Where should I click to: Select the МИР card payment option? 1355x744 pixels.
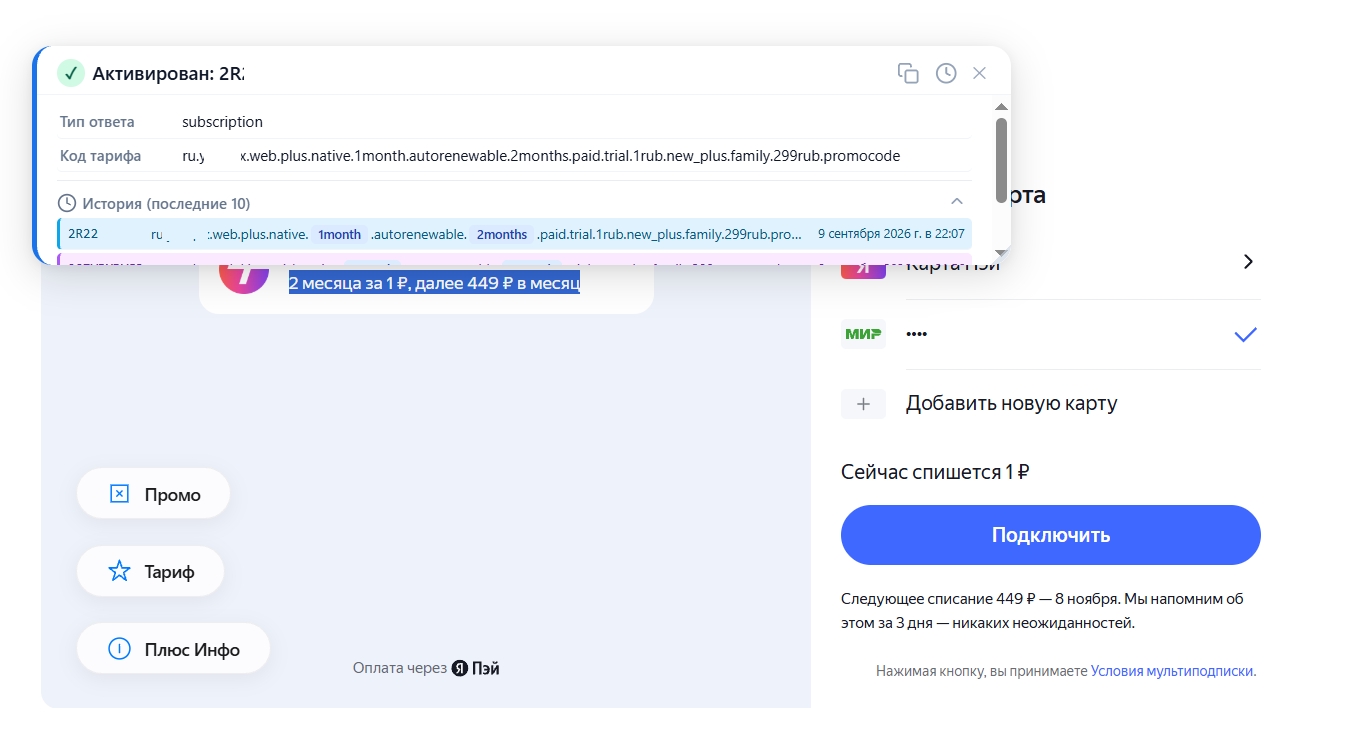pyautogui.click(x=1050, y=334)
